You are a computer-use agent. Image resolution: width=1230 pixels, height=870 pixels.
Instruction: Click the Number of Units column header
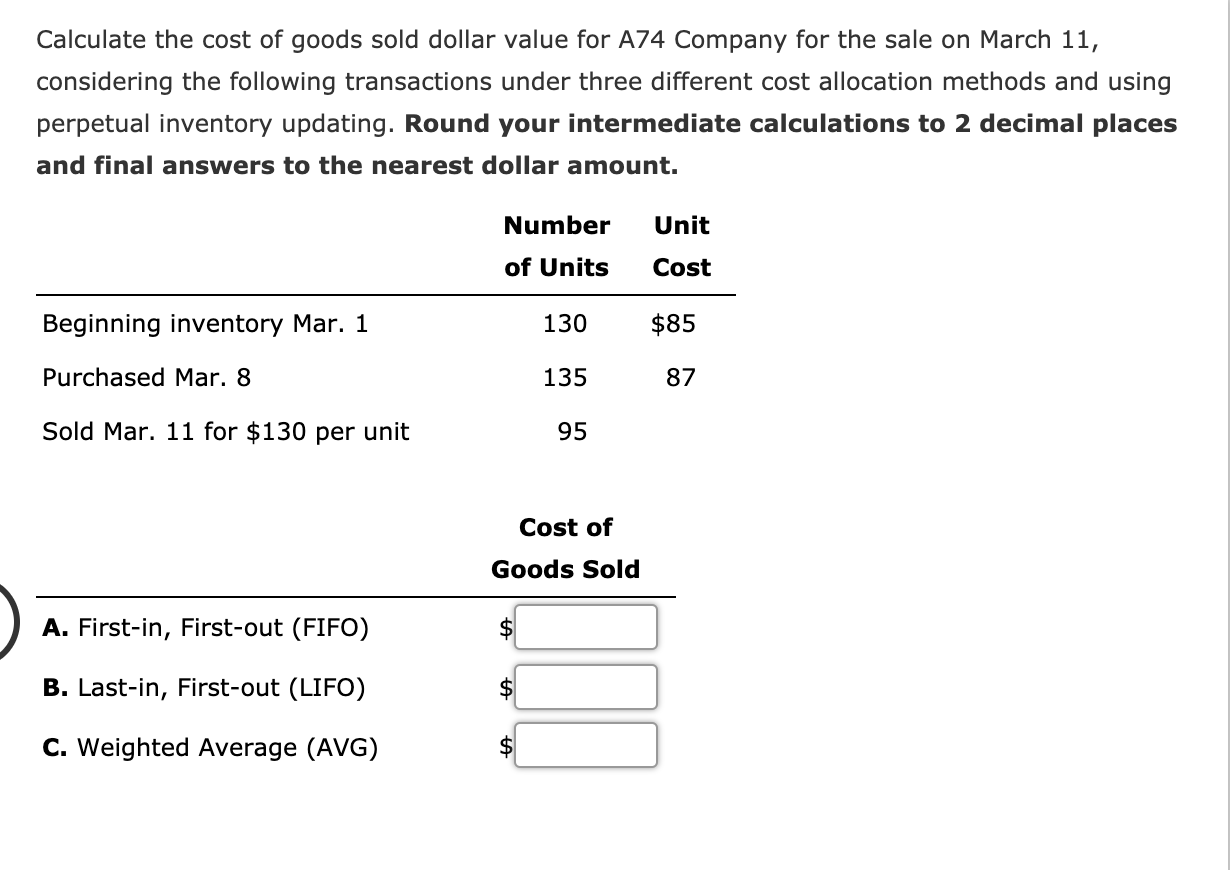(x=556, y=246)
